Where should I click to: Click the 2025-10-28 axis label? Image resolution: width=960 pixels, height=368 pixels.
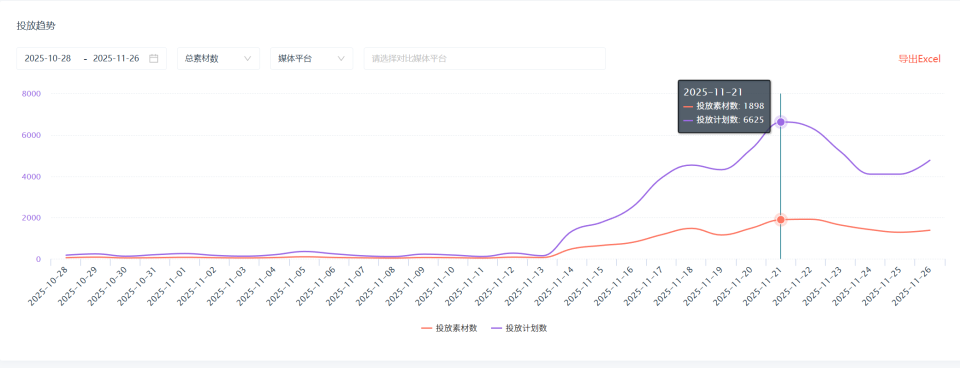[x=47, y=287]
